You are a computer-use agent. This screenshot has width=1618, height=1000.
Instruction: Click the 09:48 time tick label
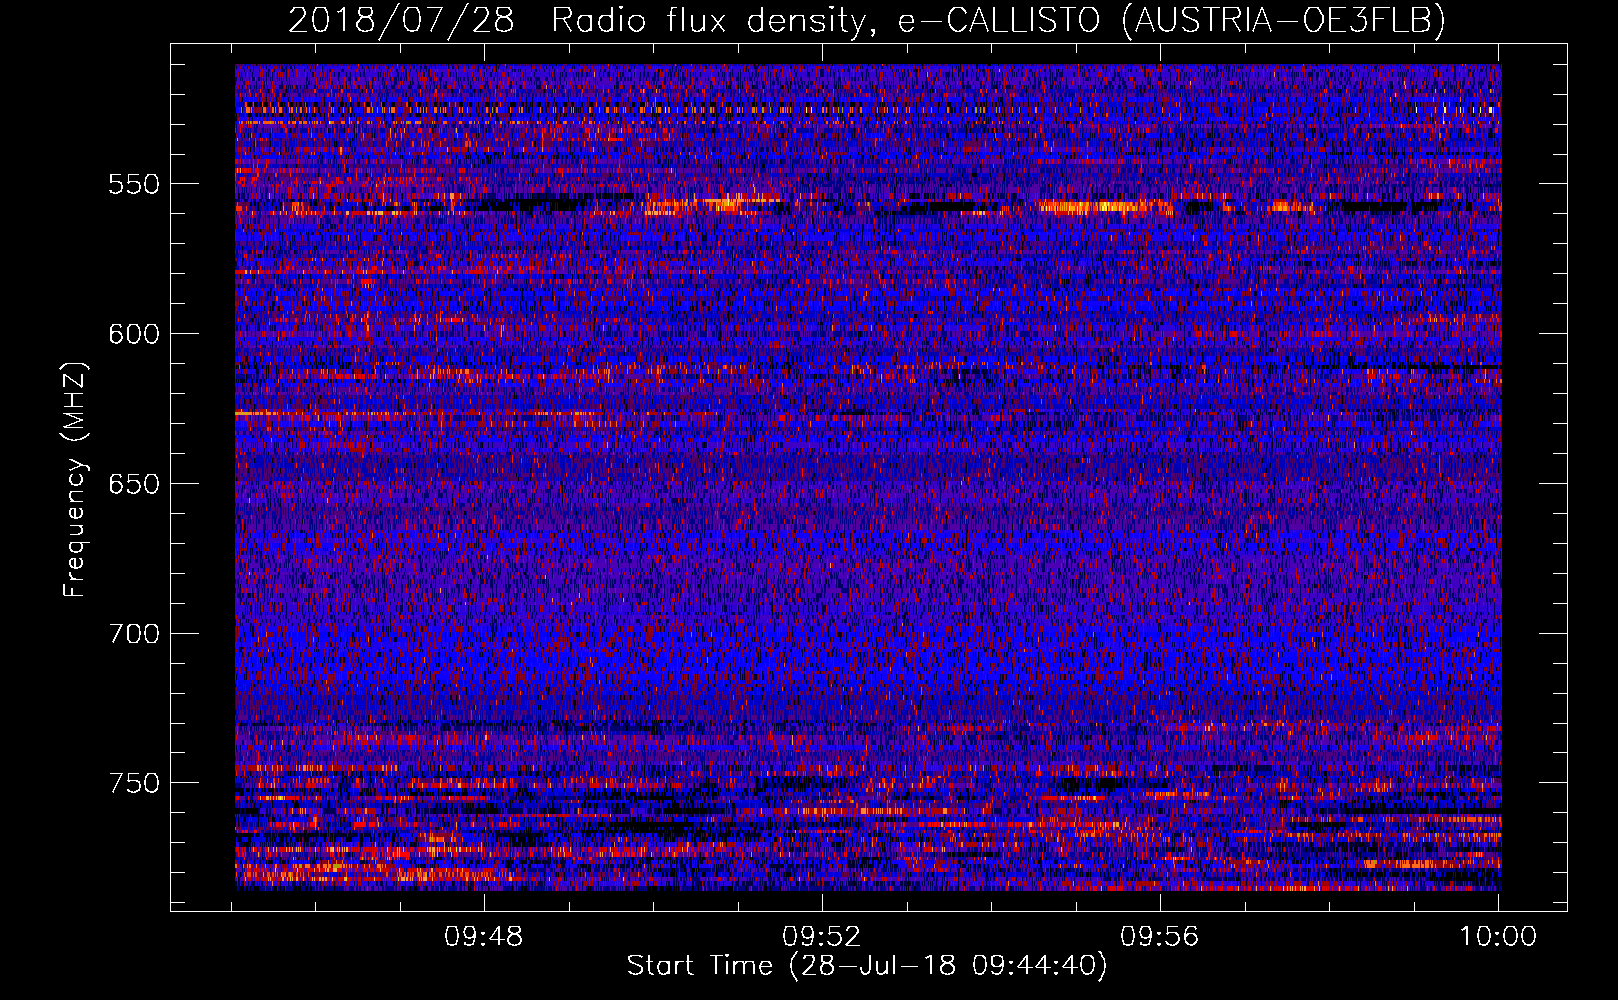coord(484,937)
